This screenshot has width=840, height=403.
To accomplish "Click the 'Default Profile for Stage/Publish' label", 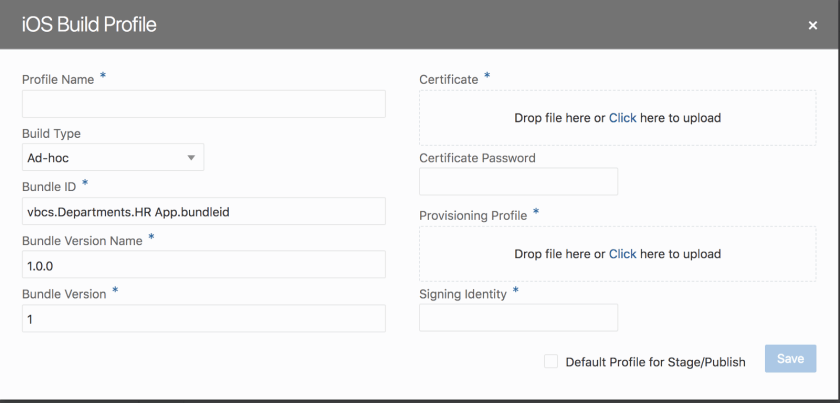I will coord(655,362).
